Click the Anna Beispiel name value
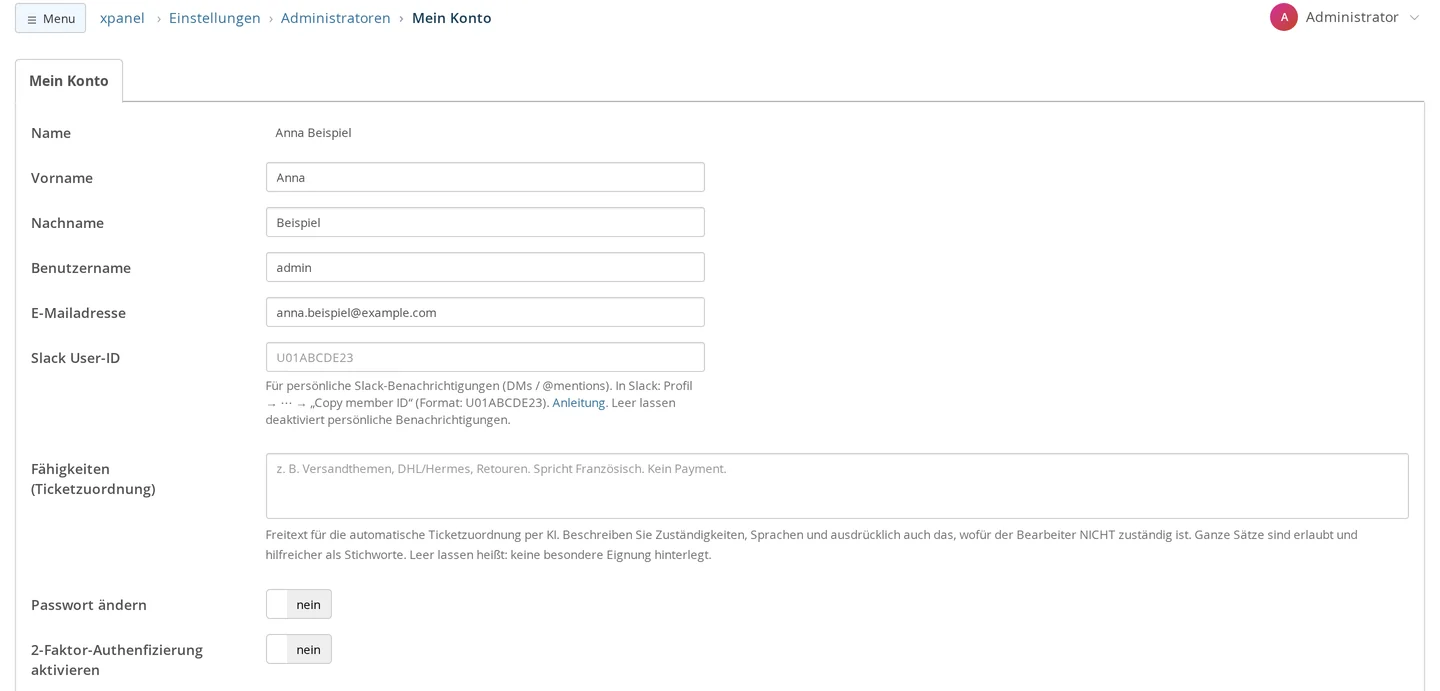Image resolution: width=1440 pixels, height=691 pixels. click(x=313, y=132)
